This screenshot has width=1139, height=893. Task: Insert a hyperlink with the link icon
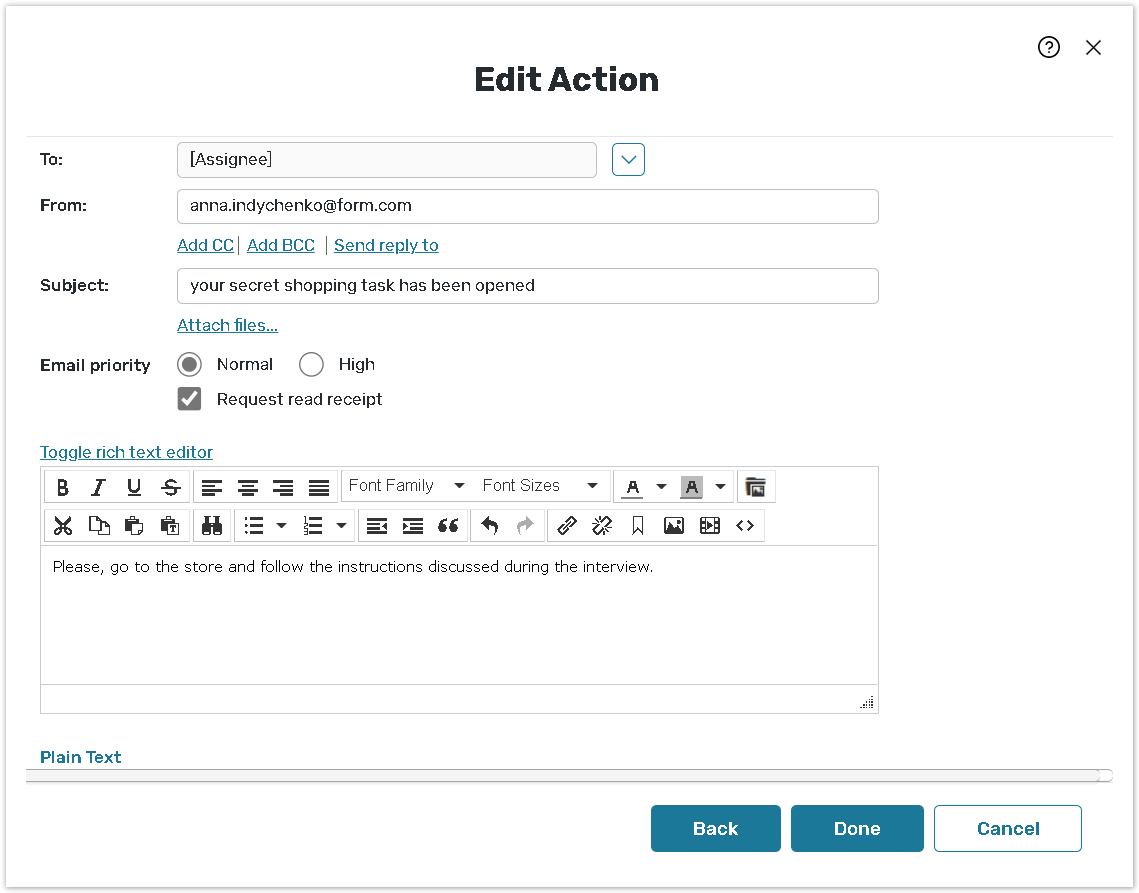[566, 525]
